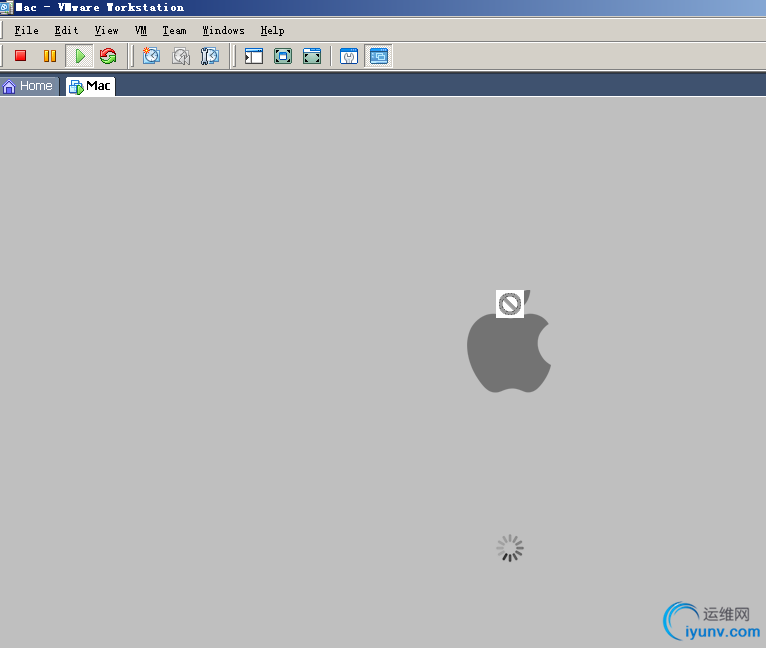This screenshot has width=766, height=648.
Task: Power on the VM with the green play button
Action: [80, 56]
